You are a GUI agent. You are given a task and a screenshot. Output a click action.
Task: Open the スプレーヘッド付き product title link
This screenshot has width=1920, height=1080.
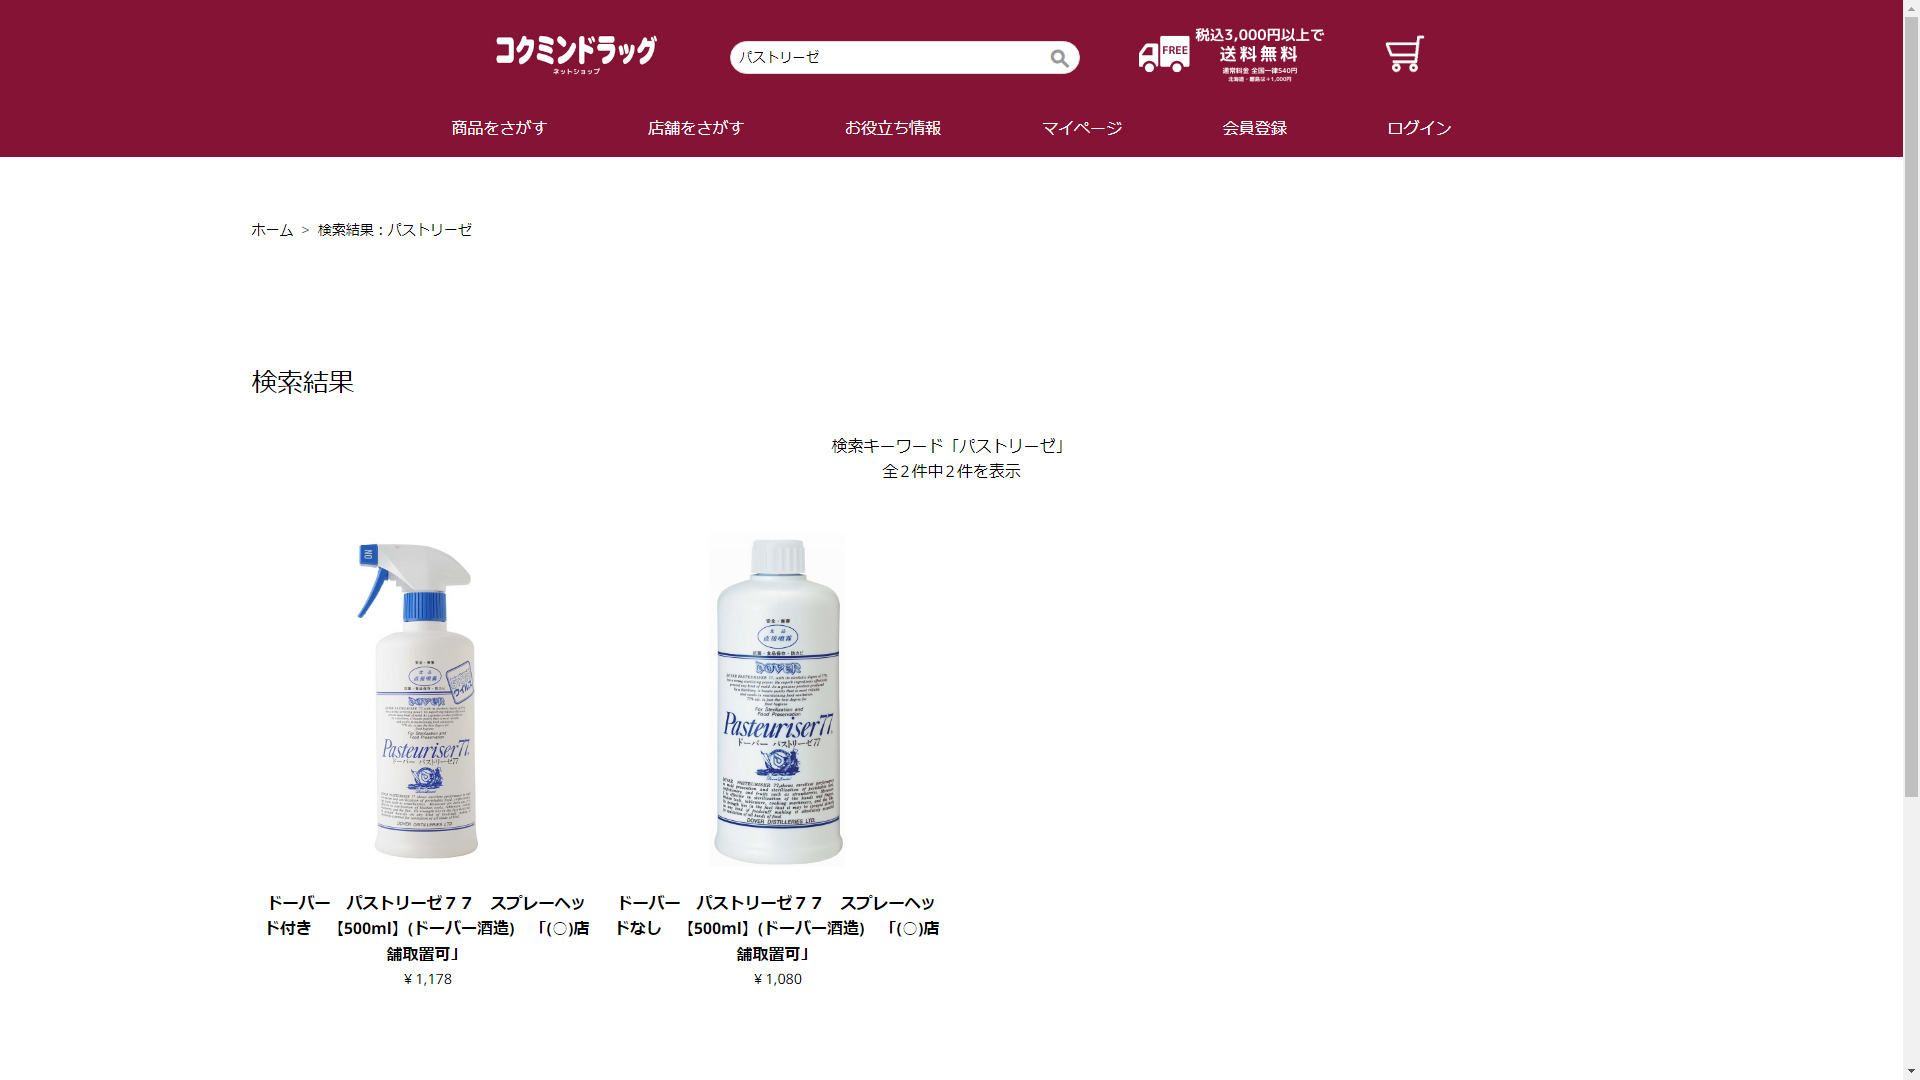(x=427, y=928)
